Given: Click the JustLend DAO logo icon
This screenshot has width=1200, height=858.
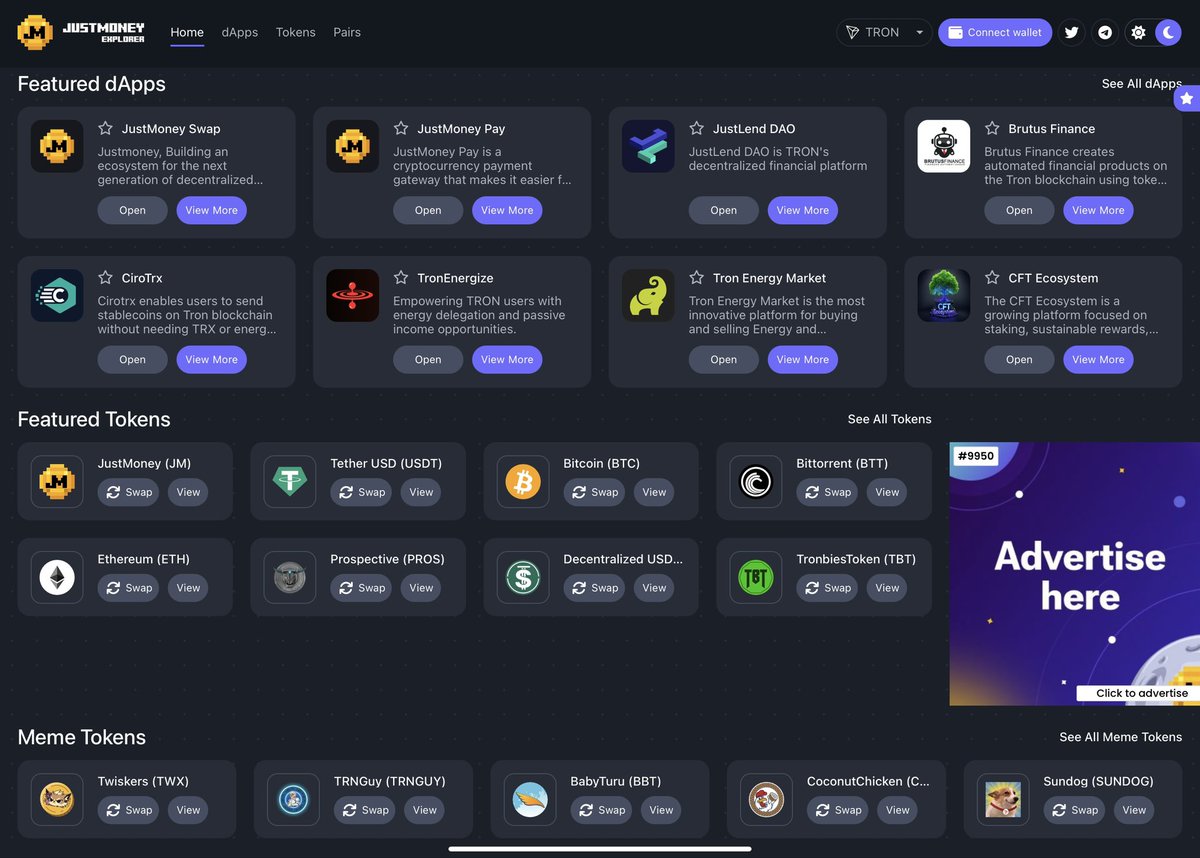Looking at the screenshot, I should (x=648, y=146).
